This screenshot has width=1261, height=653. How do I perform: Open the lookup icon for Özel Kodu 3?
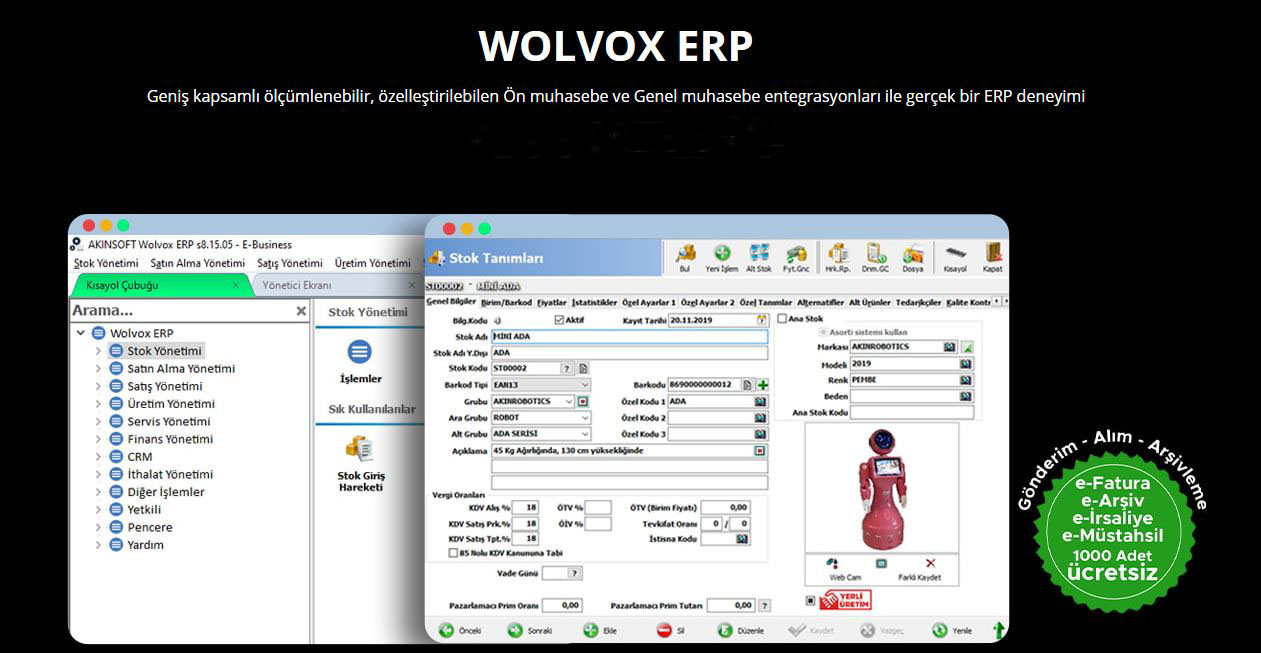point(761,434)
